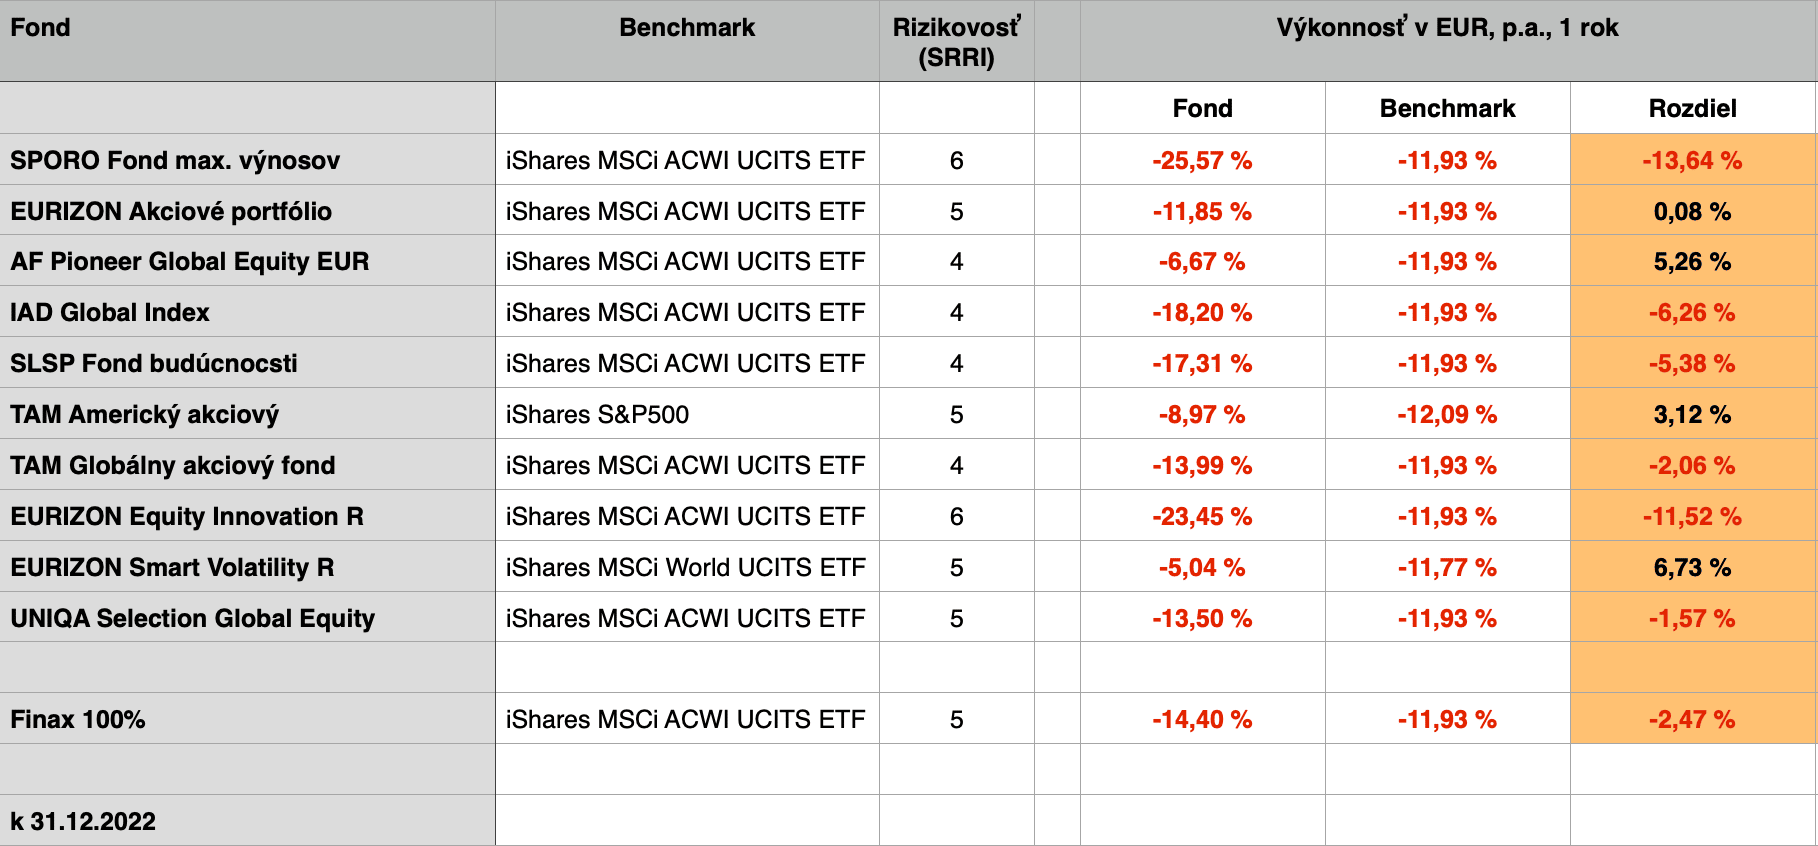Select the iShares S&P500 benchmark cell

[x=597, y=415]
